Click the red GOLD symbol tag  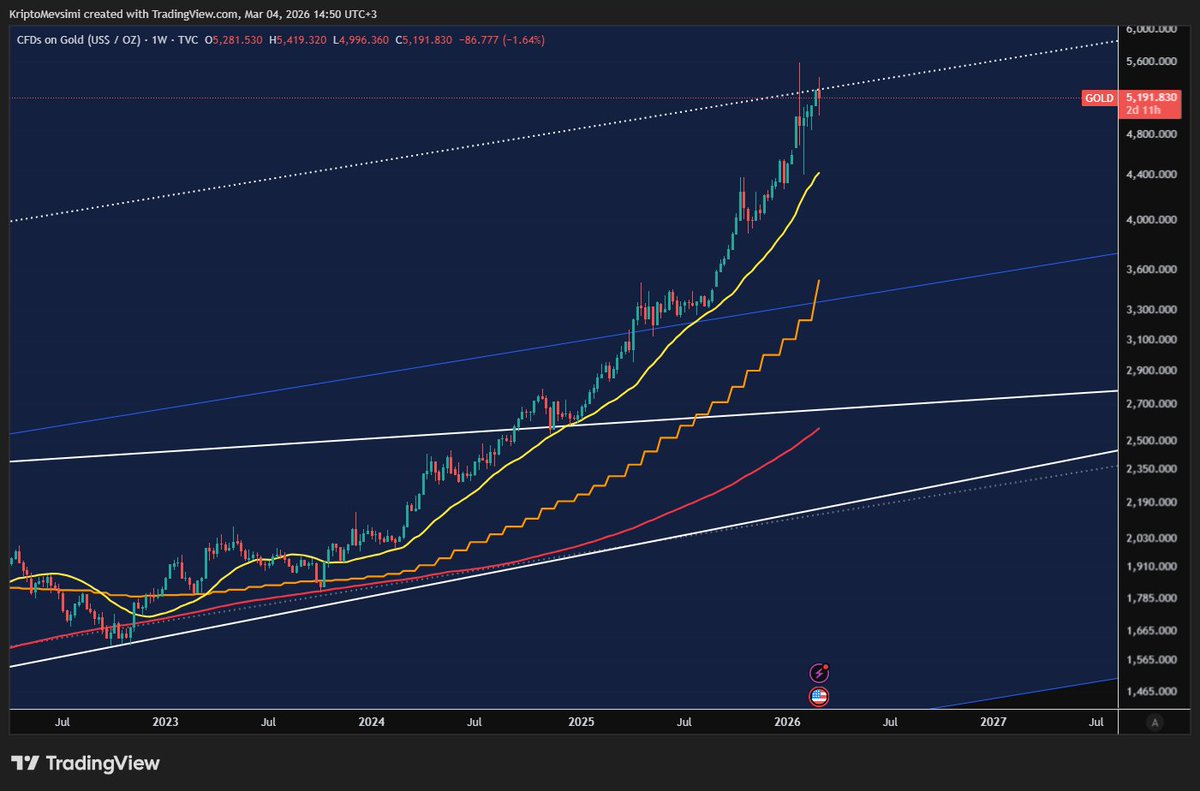click(x=1098, y=98)
